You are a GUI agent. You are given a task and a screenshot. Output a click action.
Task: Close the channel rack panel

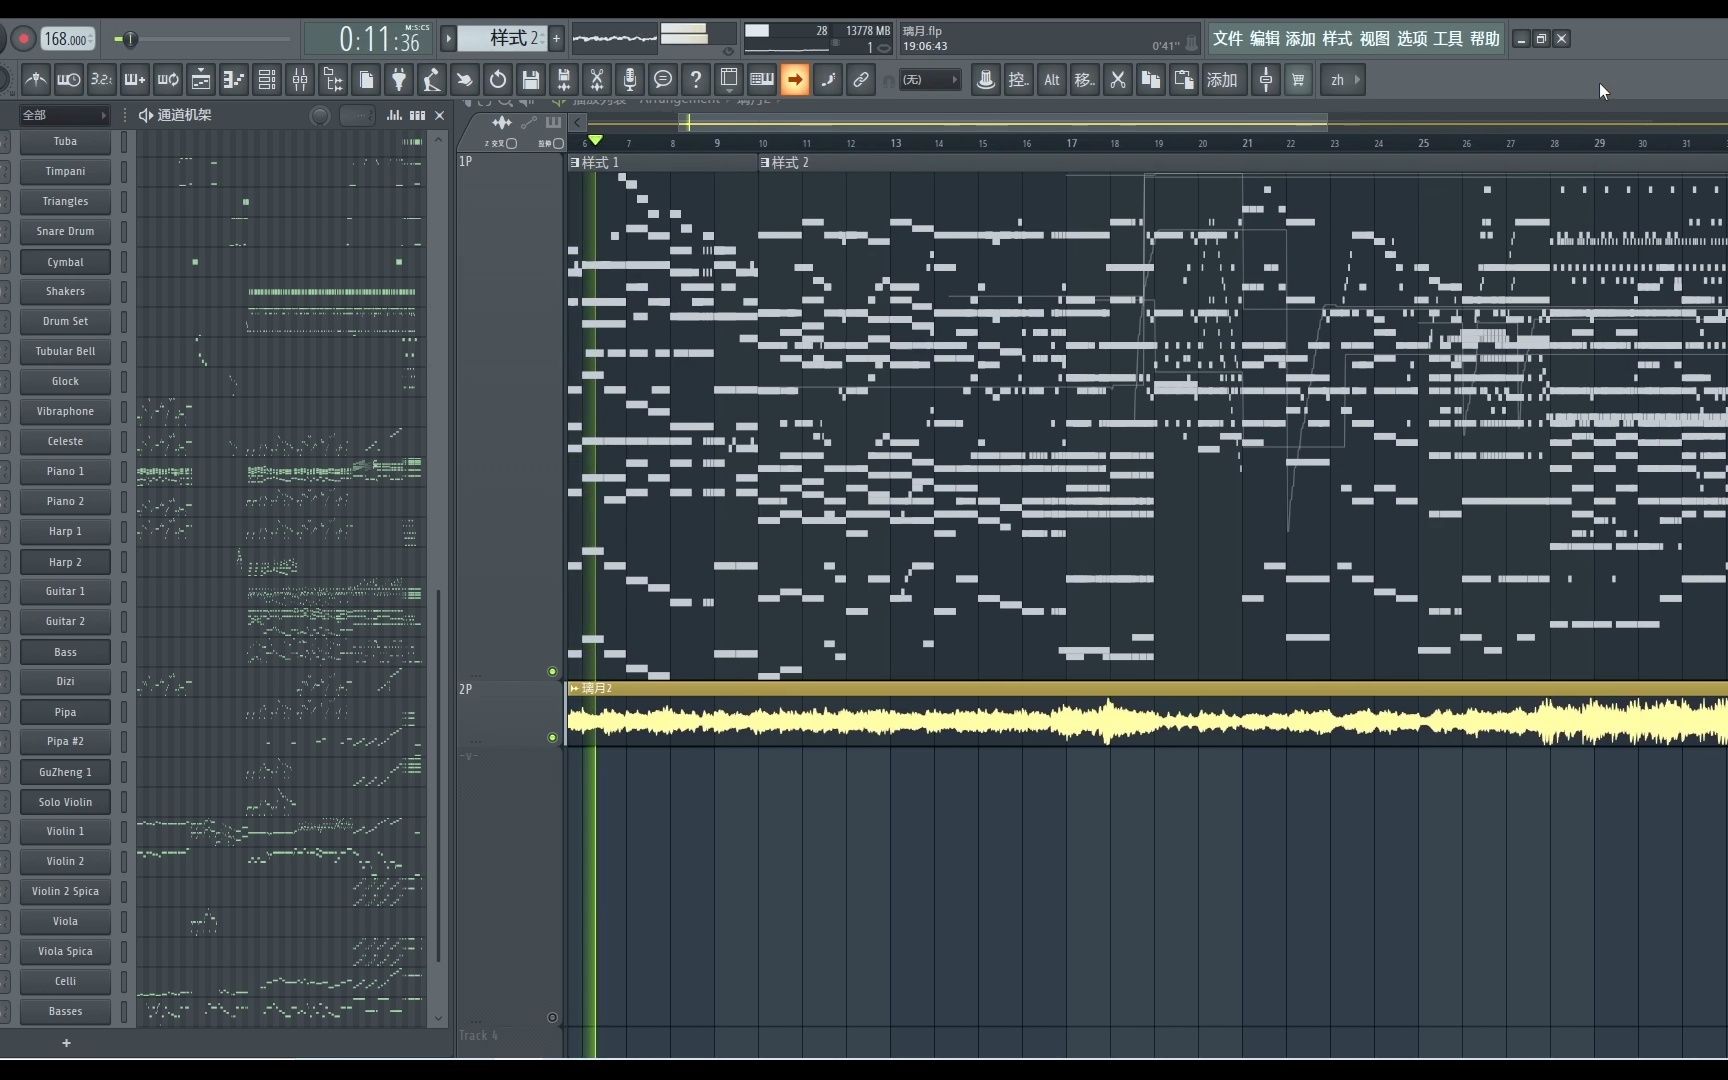click(x=439, y=115)
